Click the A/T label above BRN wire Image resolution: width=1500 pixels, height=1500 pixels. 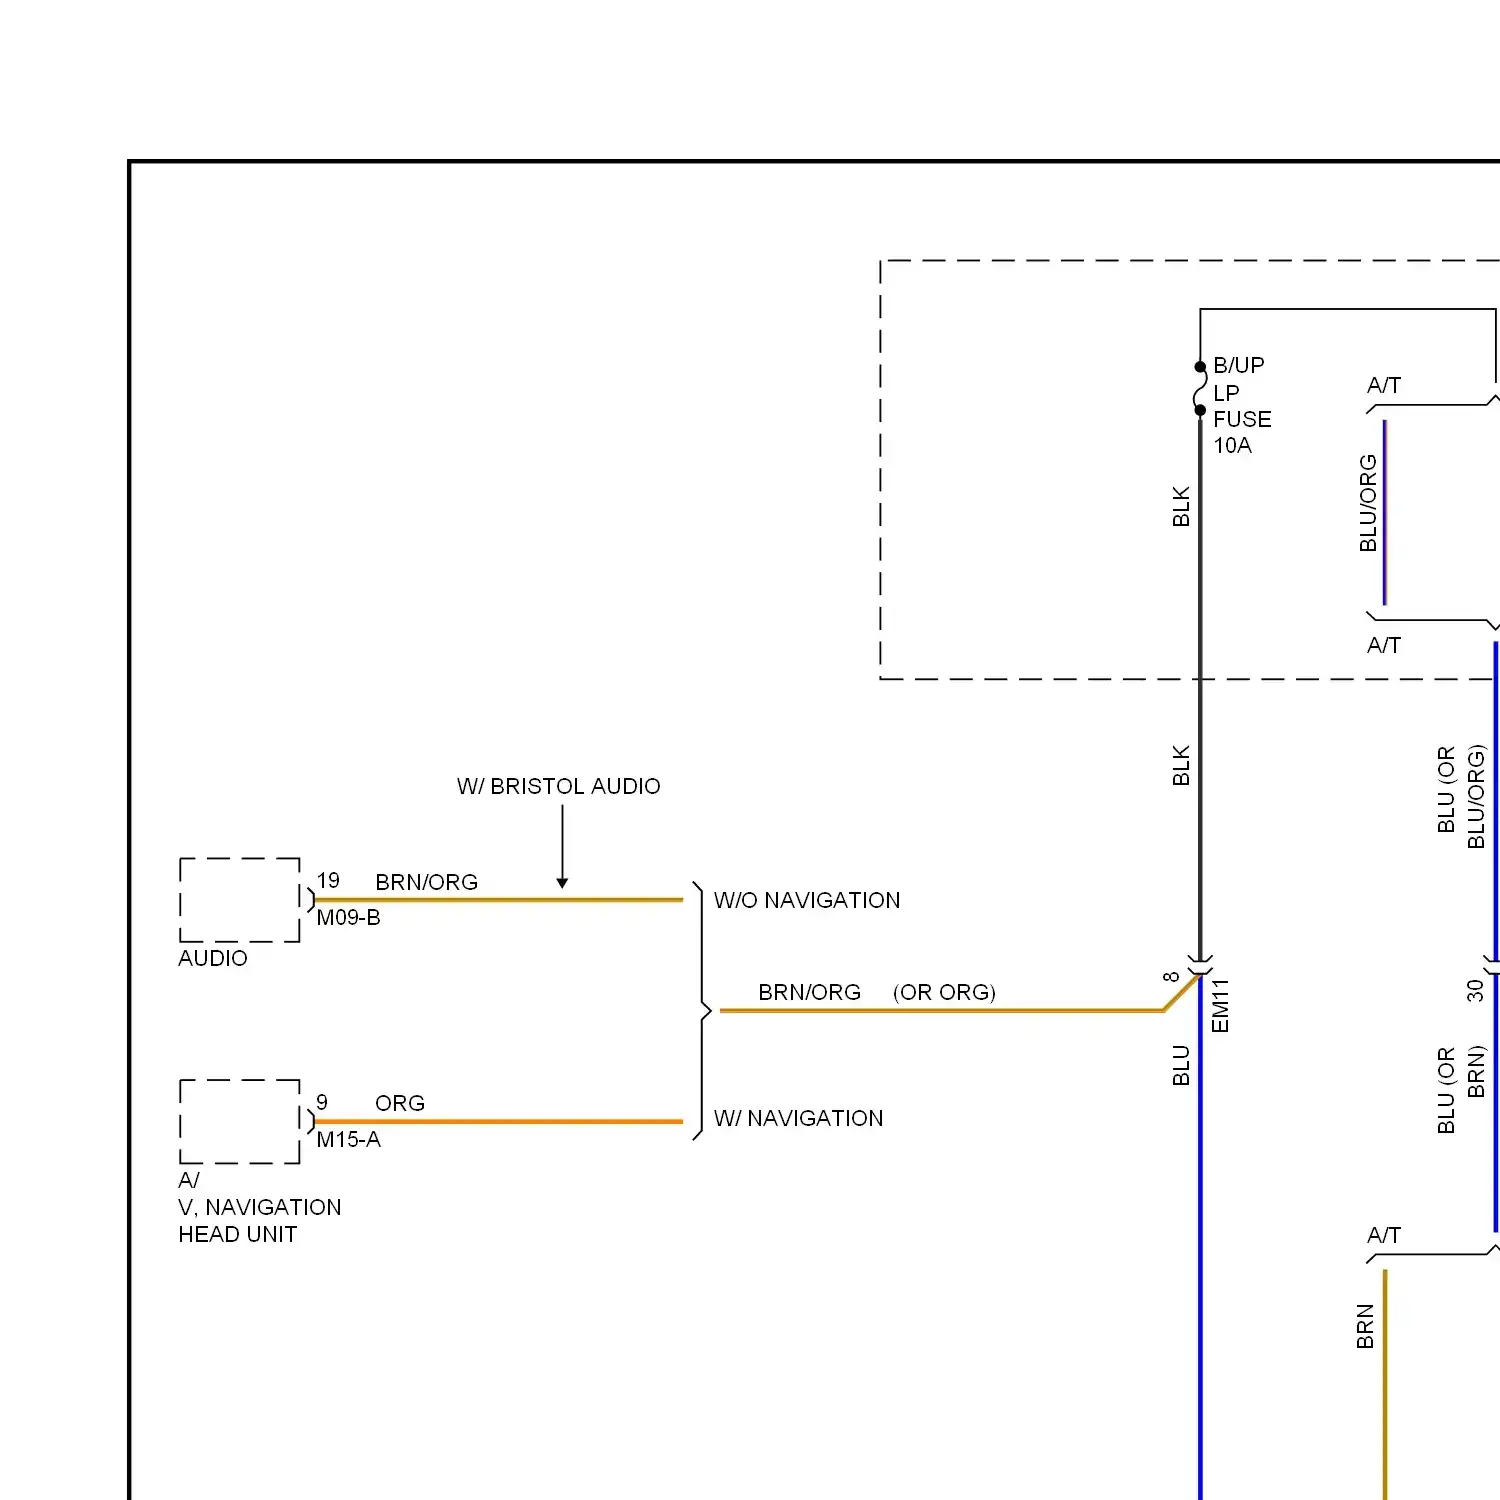tap(1384, 1235)
